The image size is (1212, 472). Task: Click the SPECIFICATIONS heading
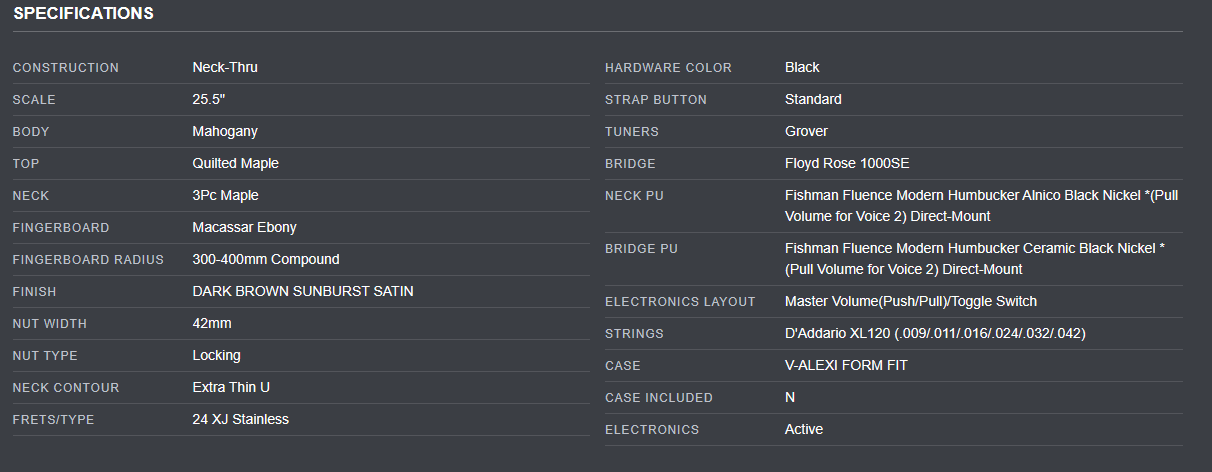pyautogui.click(x=83, y=14)
